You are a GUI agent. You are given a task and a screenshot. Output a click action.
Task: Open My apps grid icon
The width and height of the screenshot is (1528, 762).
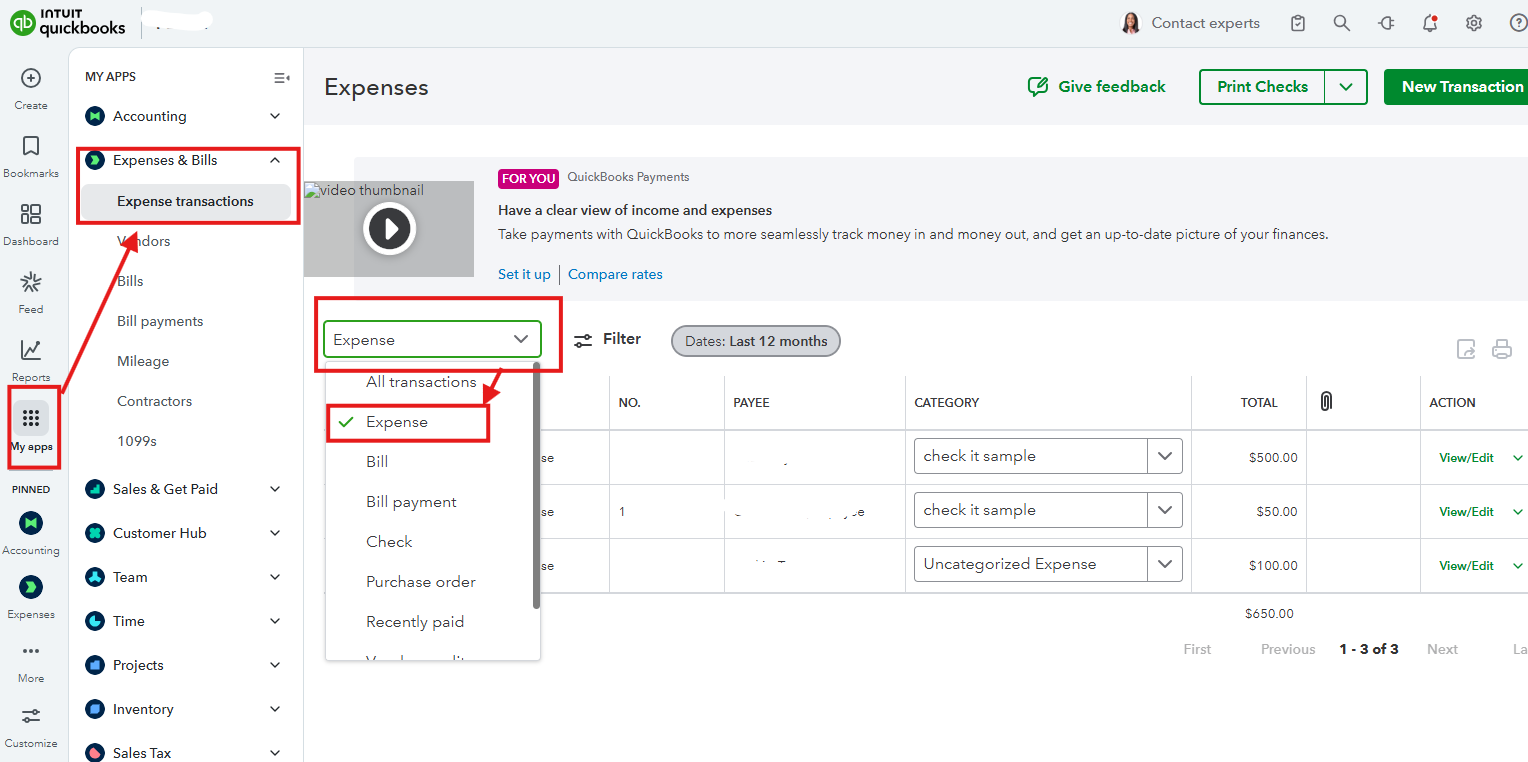pyautogui.click(x=31, y=418)
